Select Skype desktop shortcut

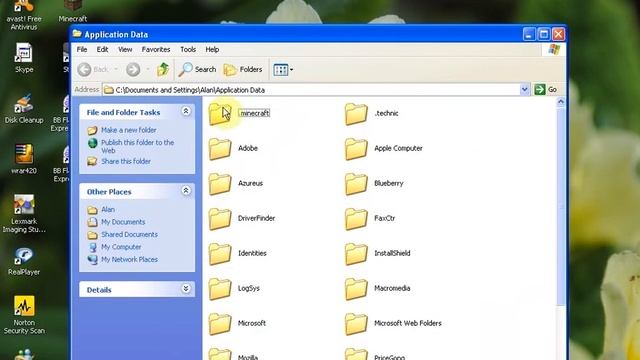click(x=24, y=58)
